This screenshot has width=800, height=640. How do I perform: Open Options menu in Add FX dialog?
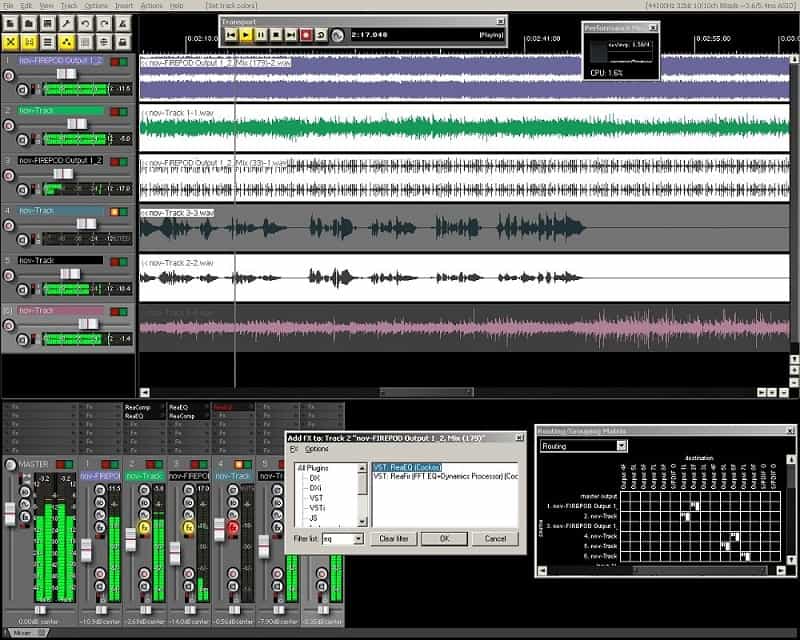pyautogui.click(x=317, y=449)
